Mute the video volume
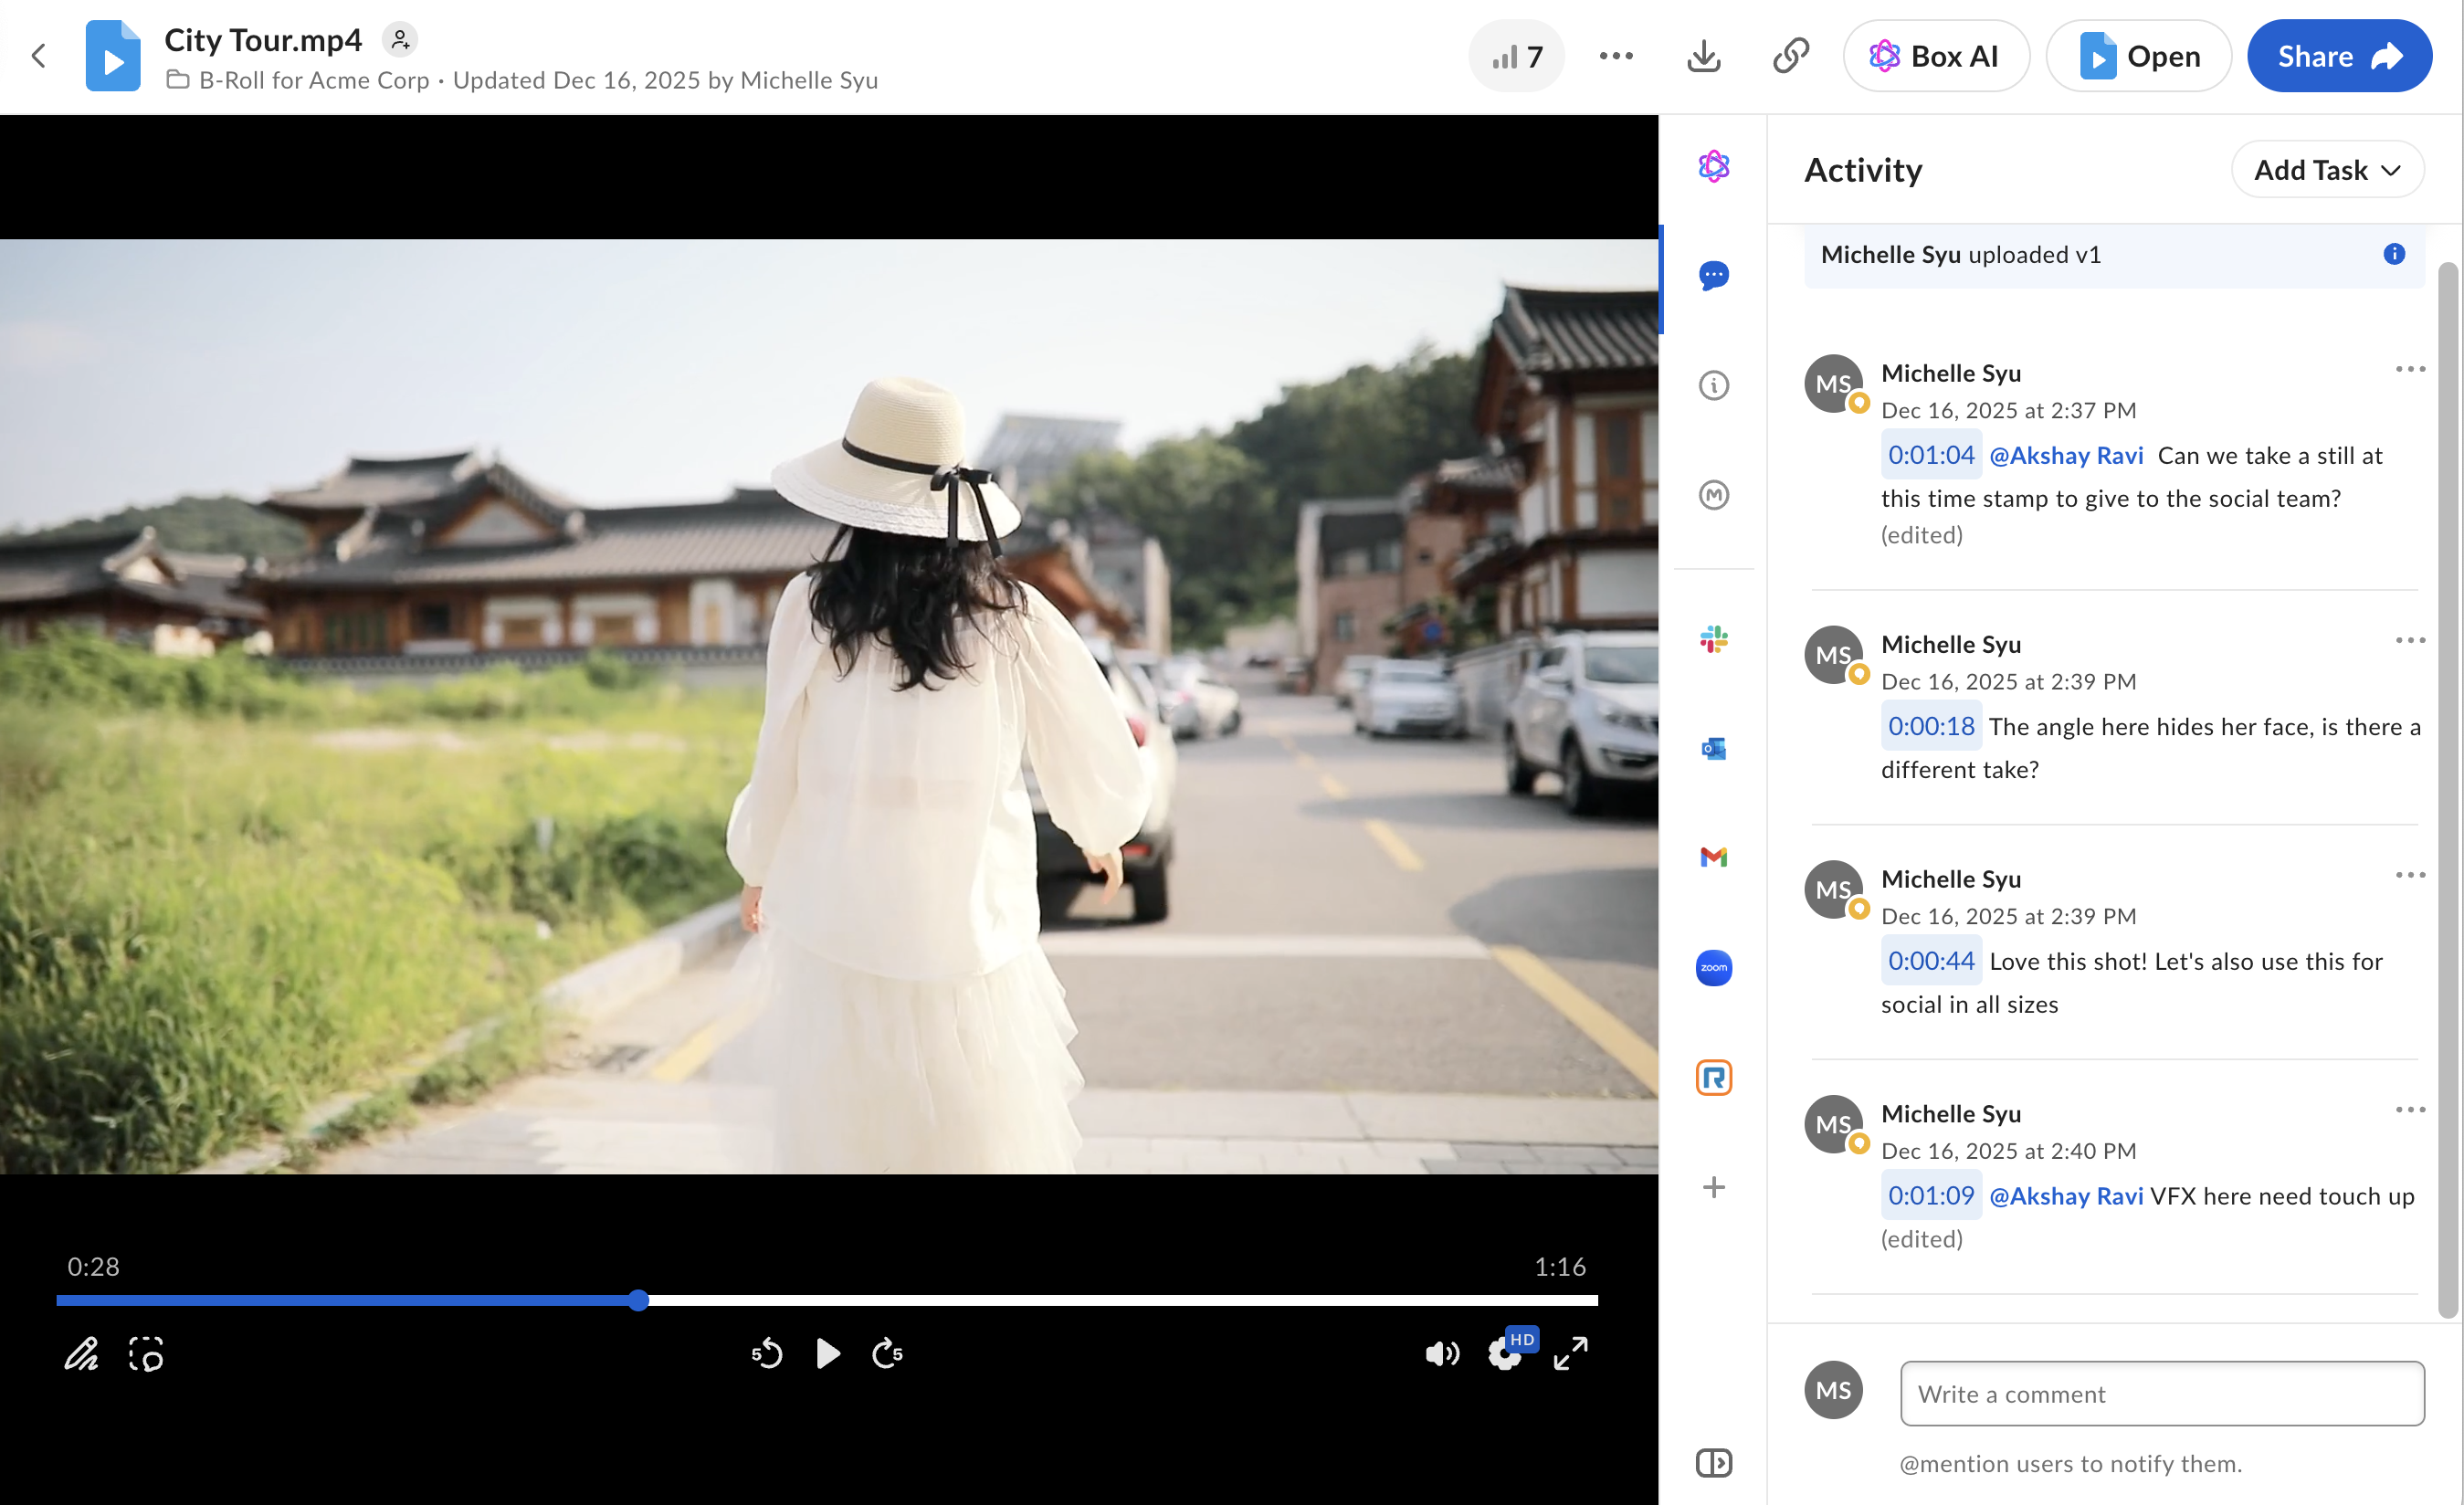 click(1441, 1354)
